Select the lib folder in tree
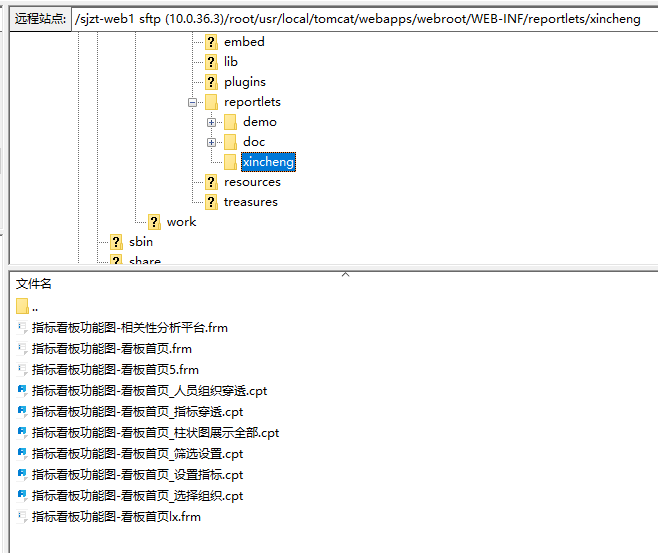 (231, 62)
